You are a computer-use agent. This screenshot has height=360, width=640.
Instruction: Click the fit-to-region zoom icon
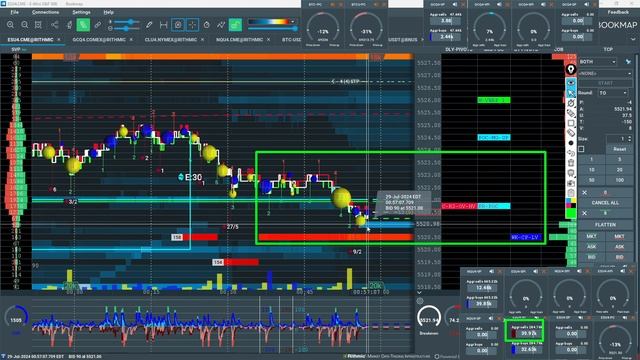pyautogui.click(x=38, y=25)
